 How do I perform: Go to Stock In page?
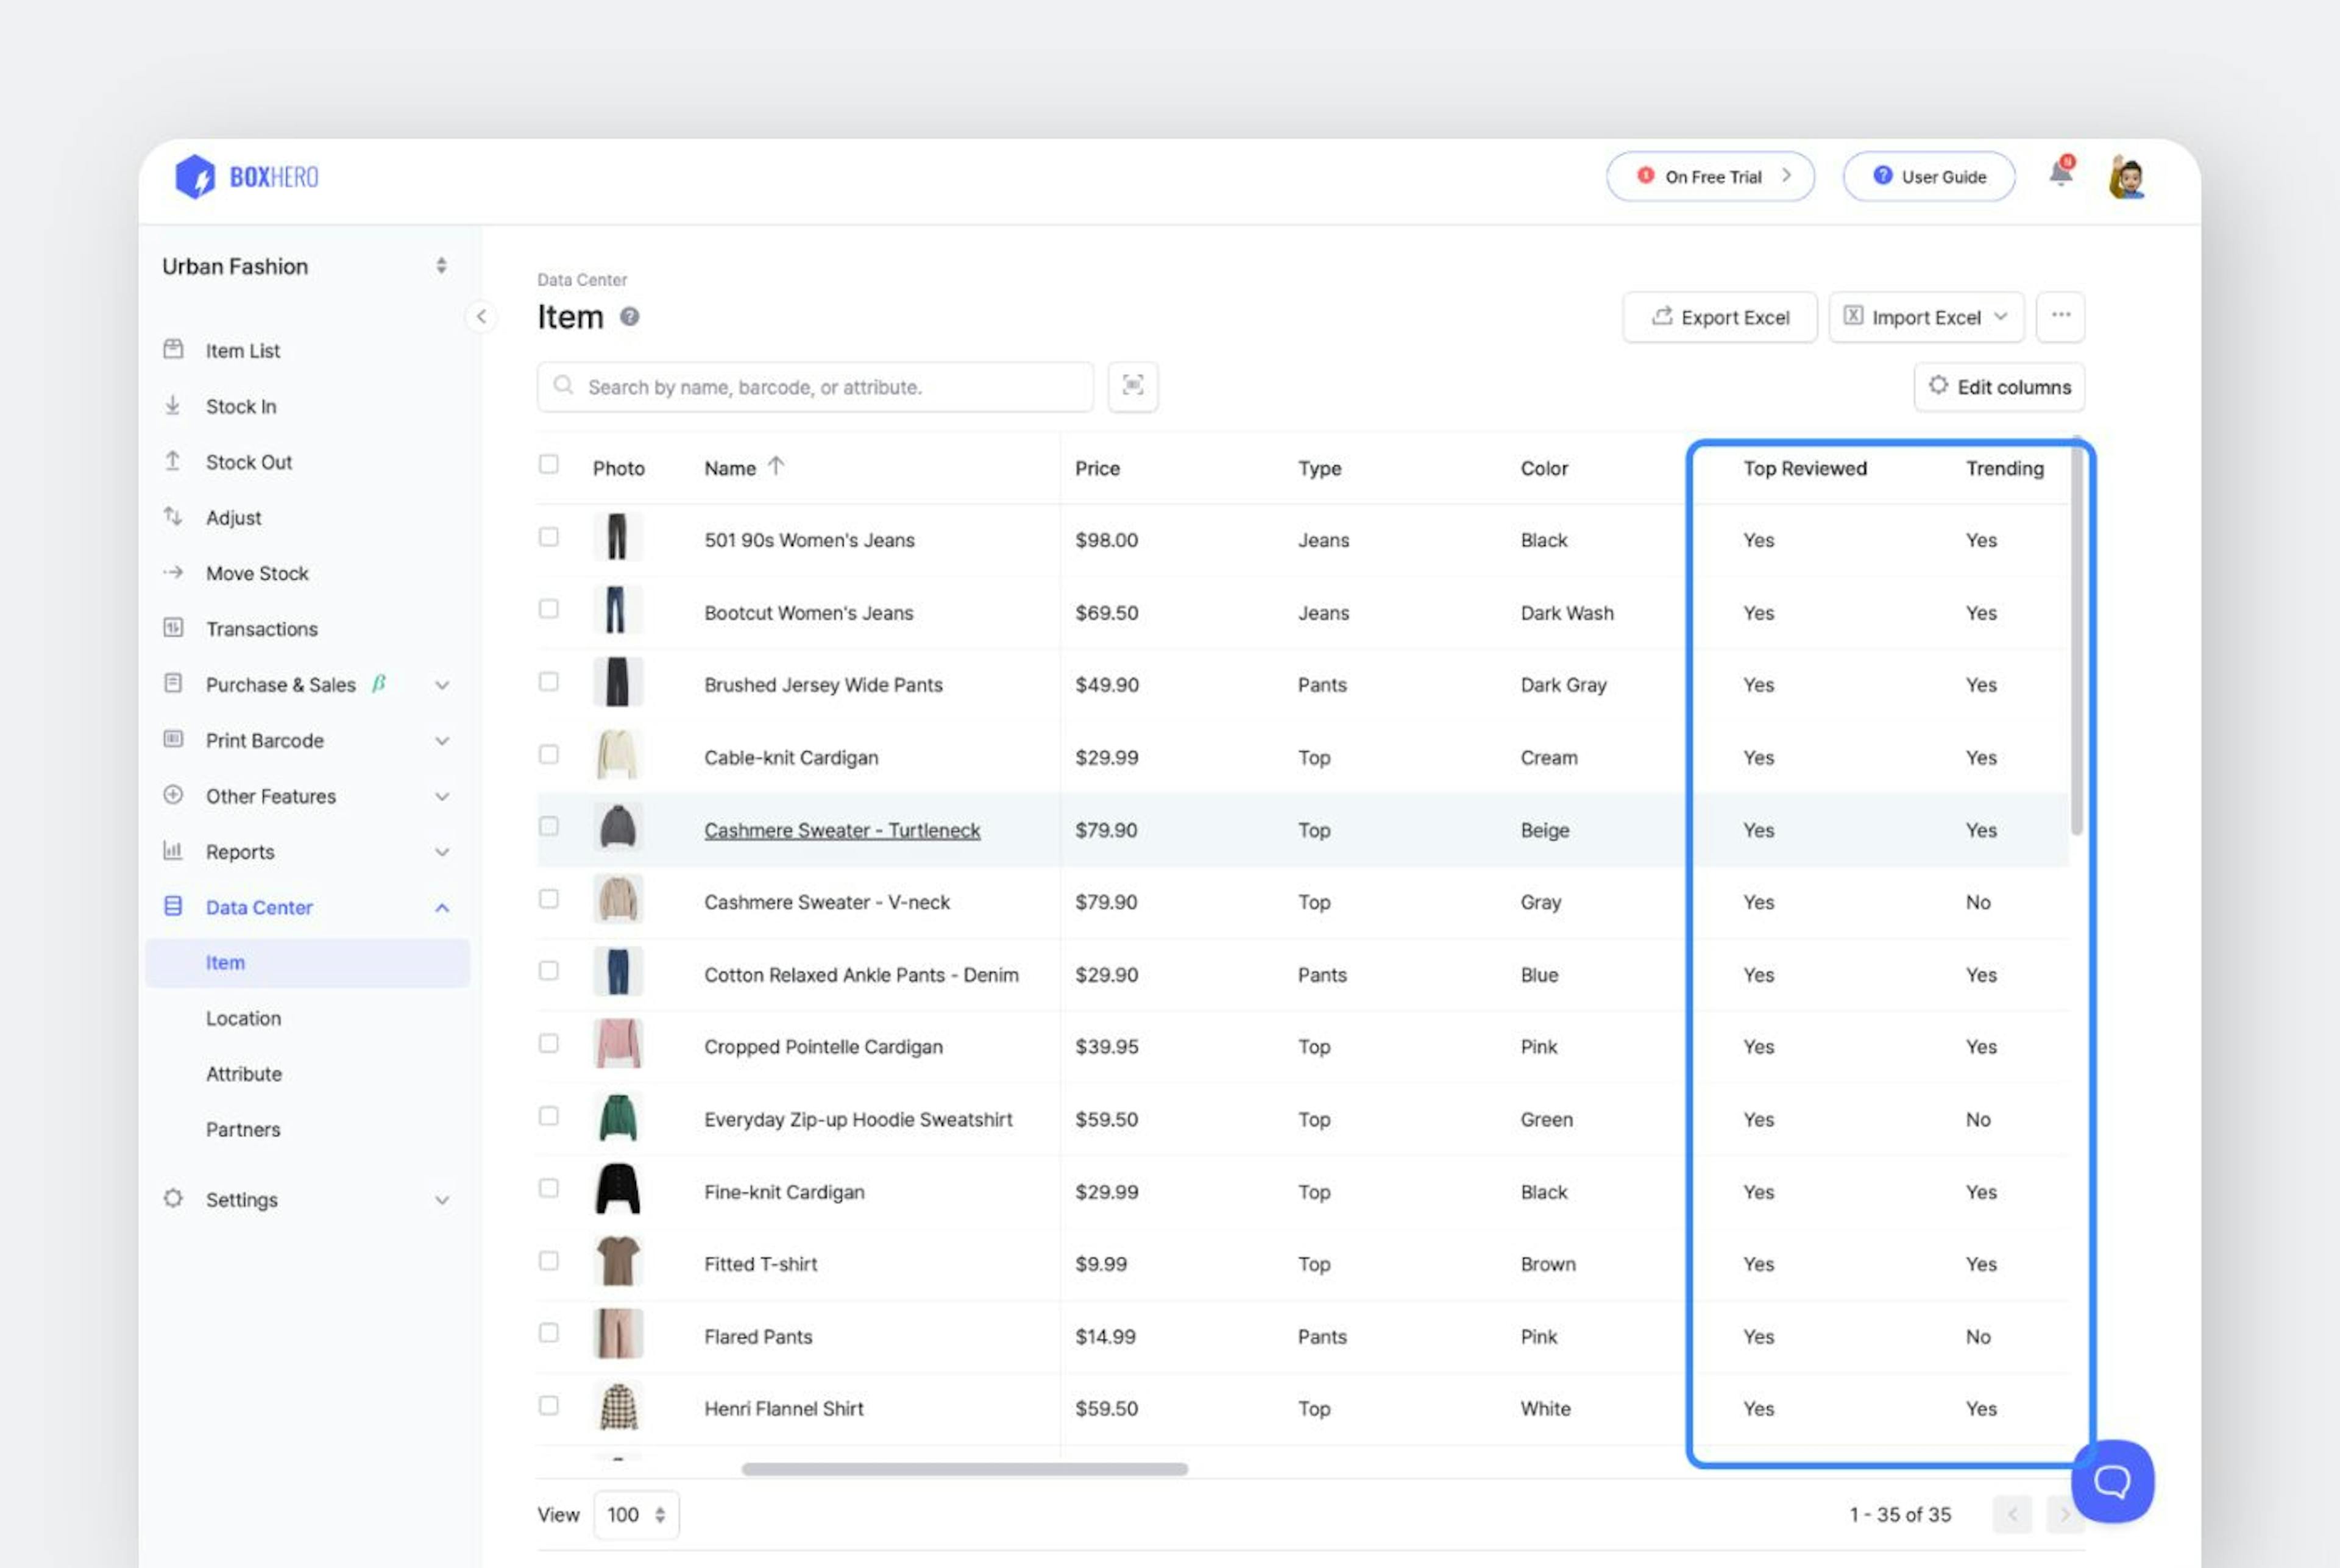coord(241,407)
